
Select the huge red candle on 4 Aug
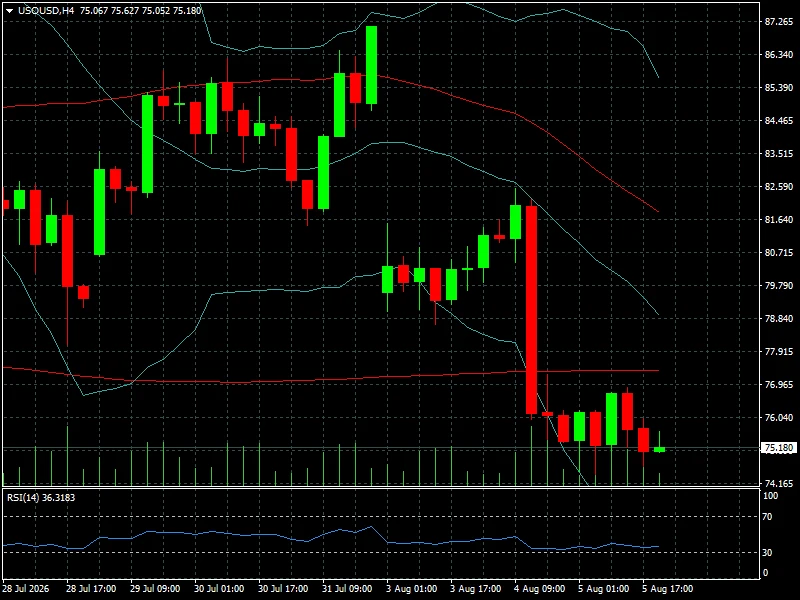(x=531, y=310)
